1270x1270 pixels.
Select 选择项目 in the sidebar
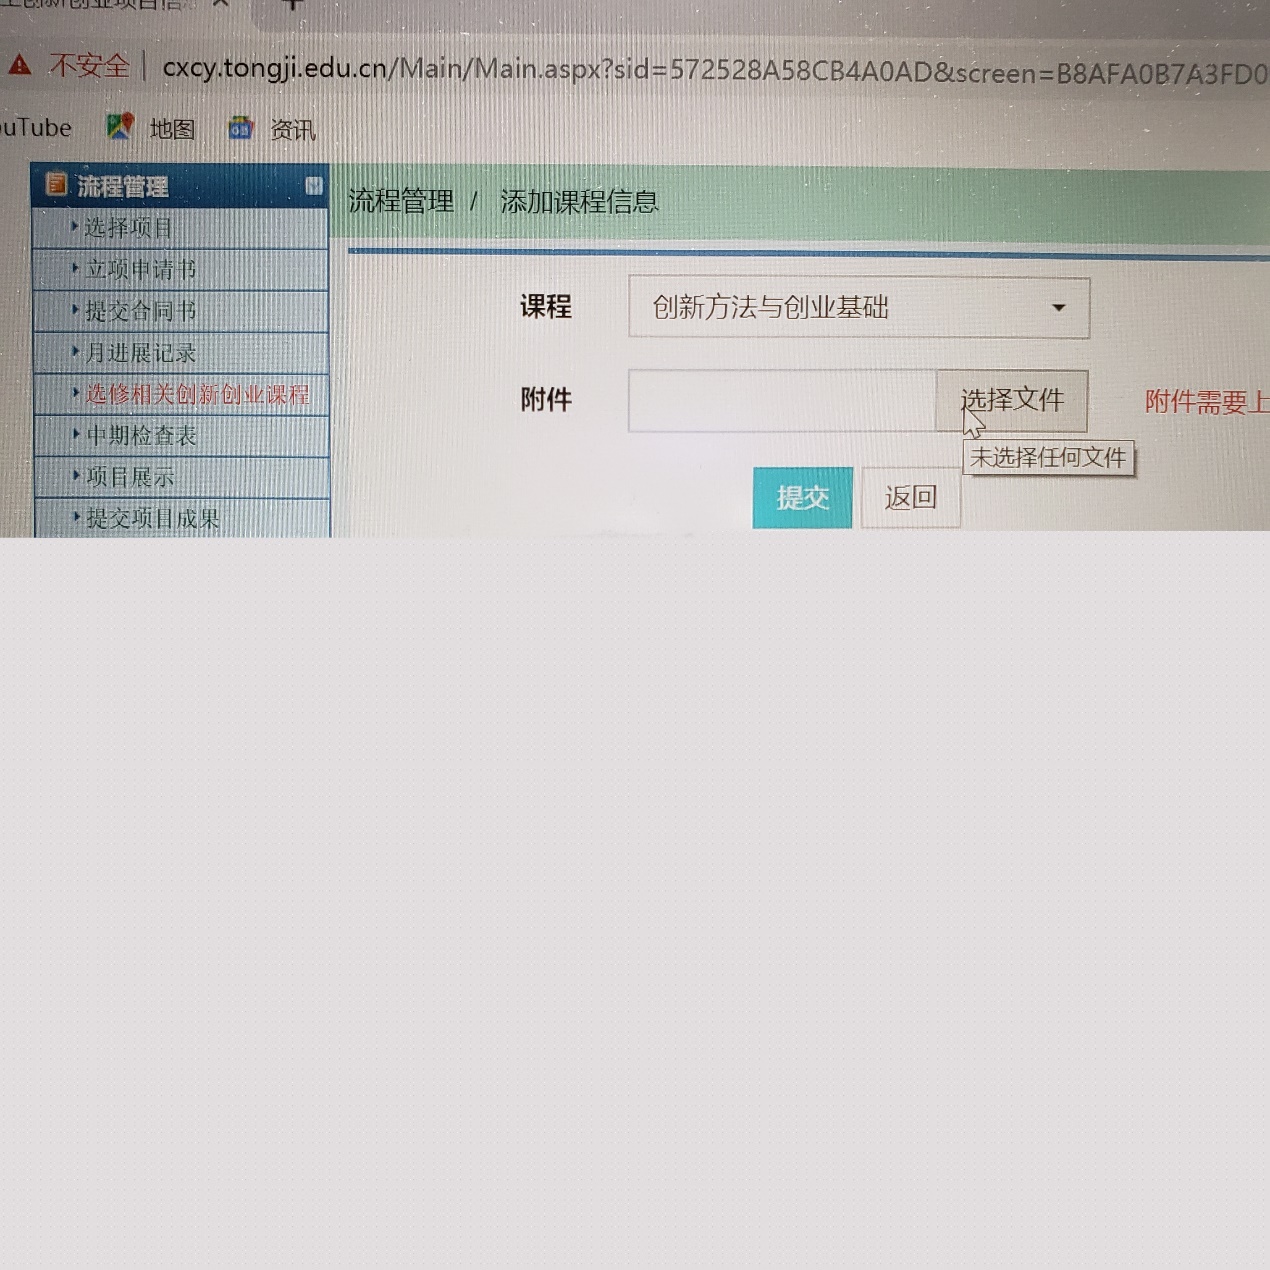[128, 228]
